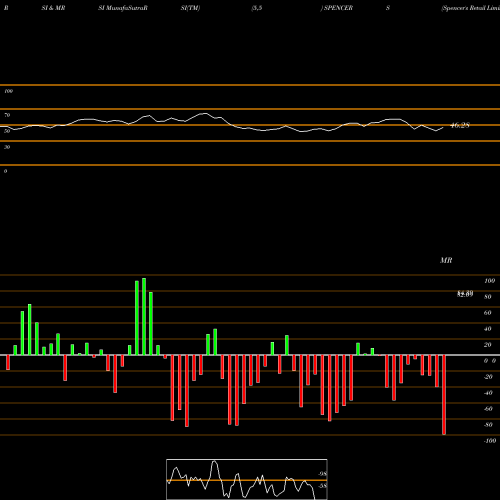Click the -98 label in mini chart
Viewport: 500px width, 500px height.
pyautogui.click(x=322, y=474)
